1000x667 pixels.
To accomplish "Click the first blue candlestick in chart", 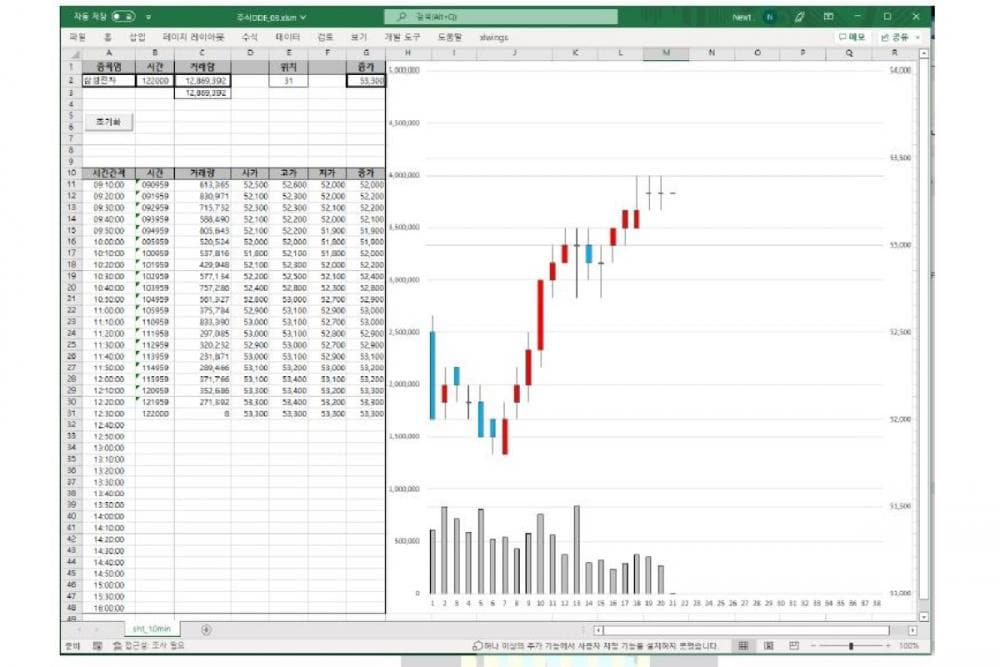I will tap(432, 375).
